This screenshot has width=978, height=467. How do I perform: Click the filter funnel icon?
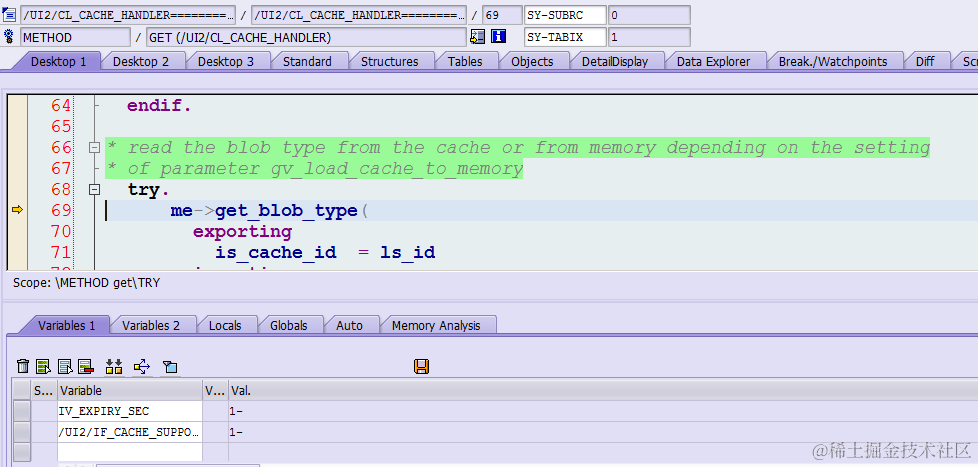170,367
